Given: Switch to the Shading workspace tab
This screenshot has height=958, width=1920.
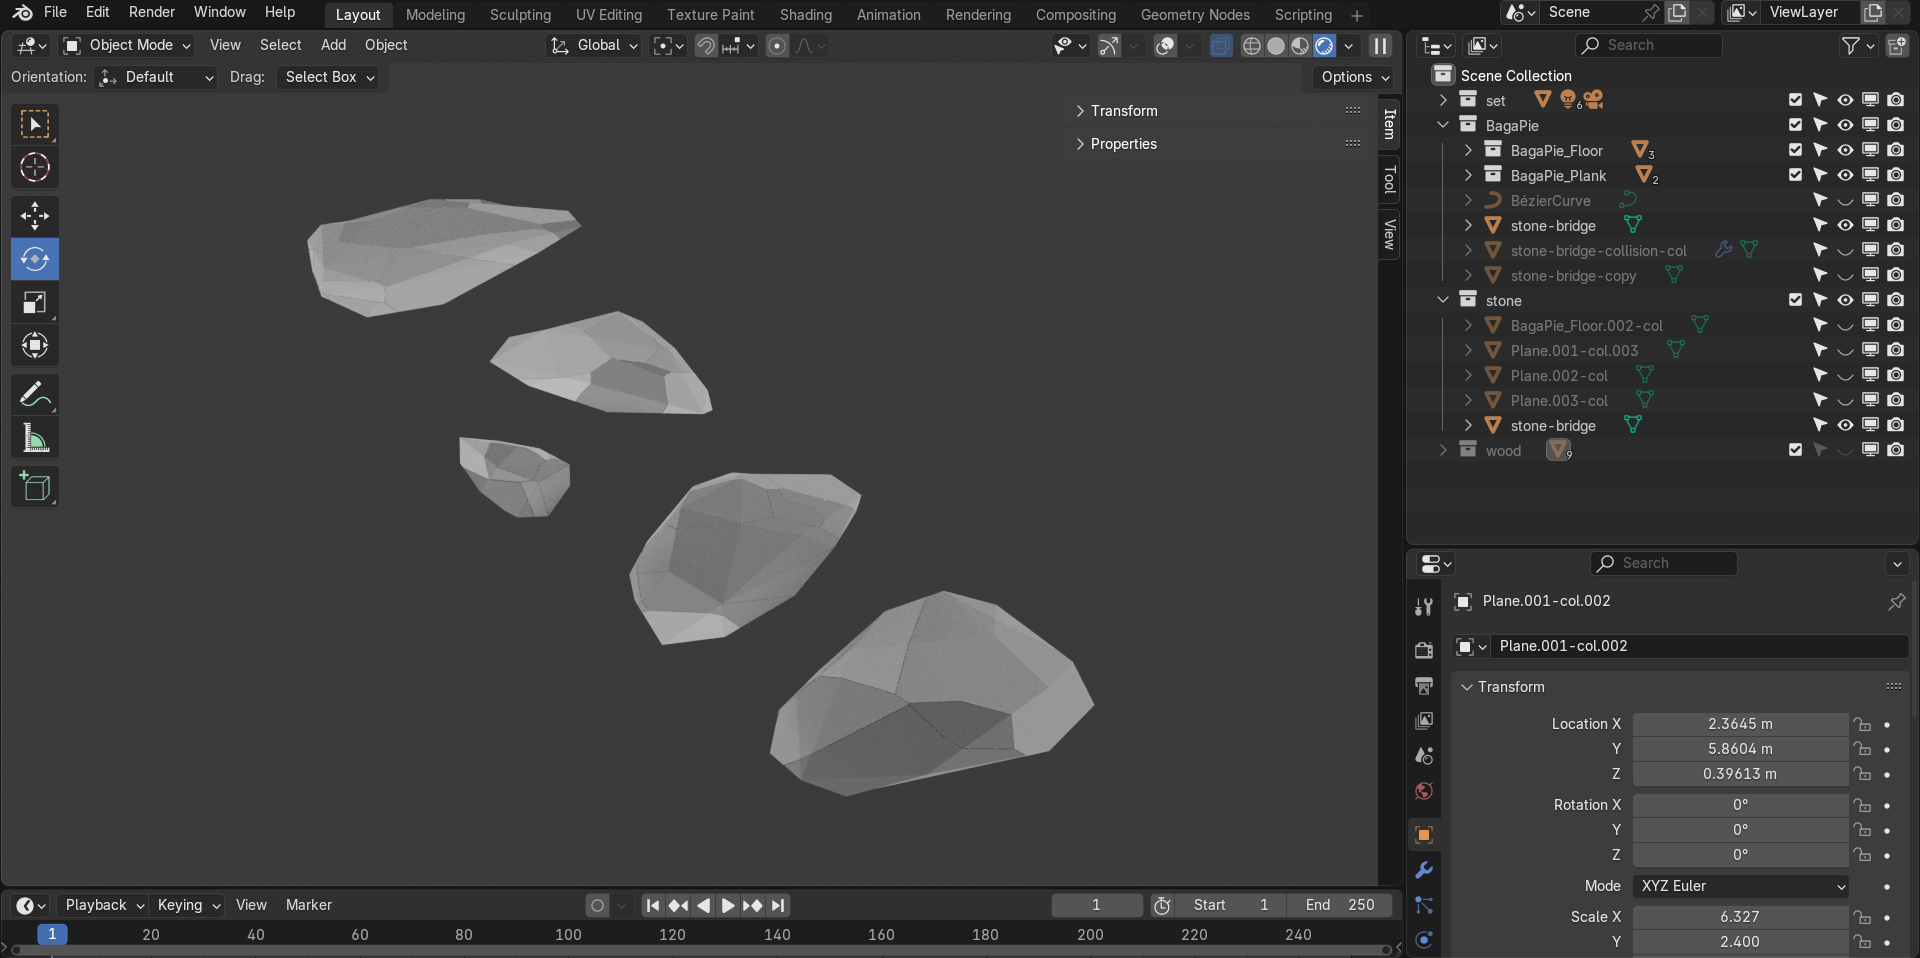Looking at the screenshot, I should [805, 15].
